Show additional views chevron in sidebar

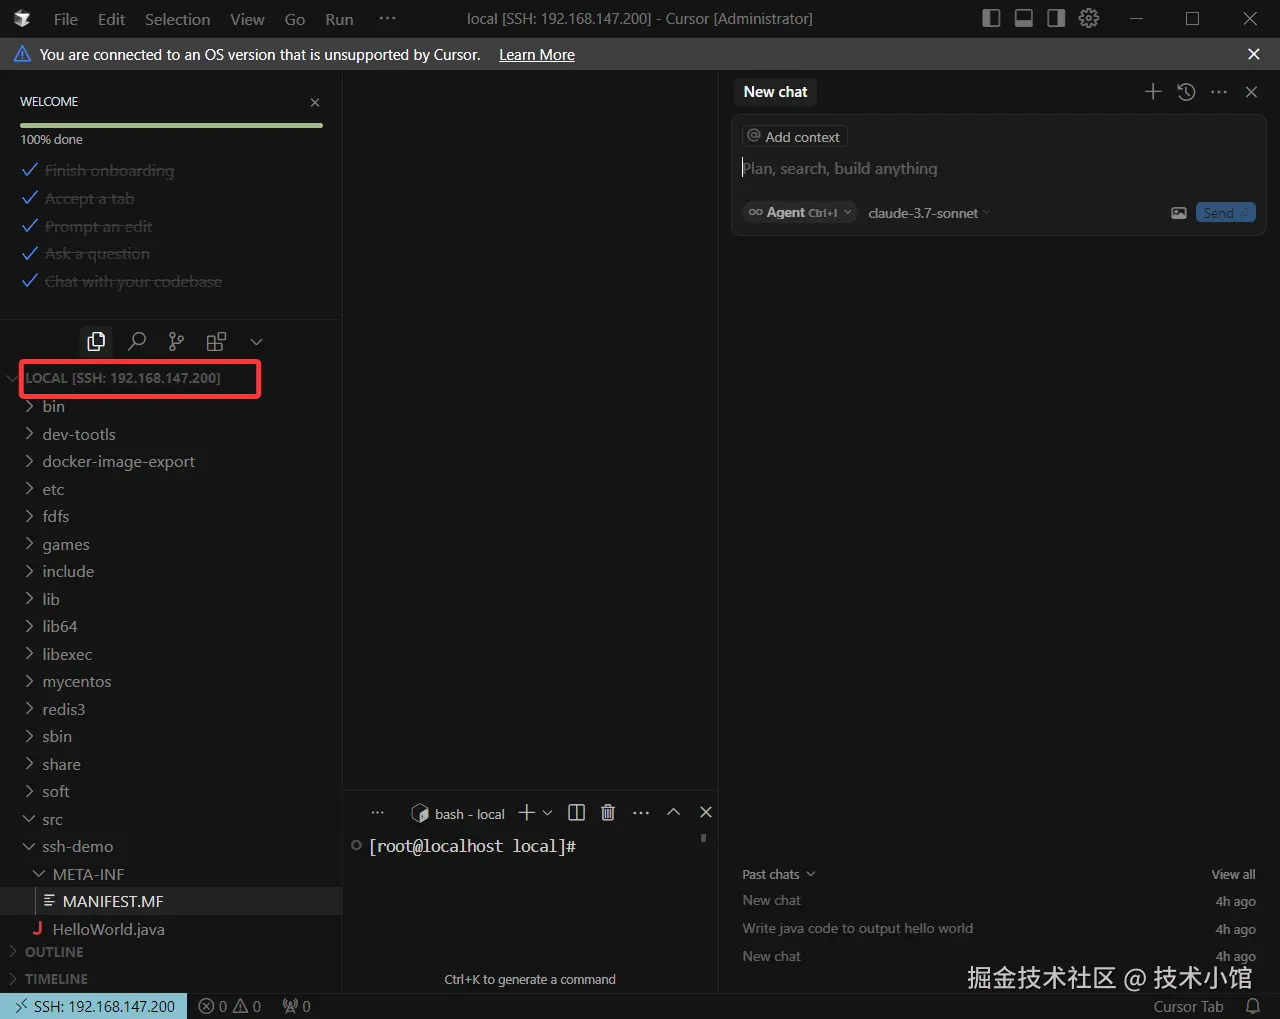pos(256,342)
